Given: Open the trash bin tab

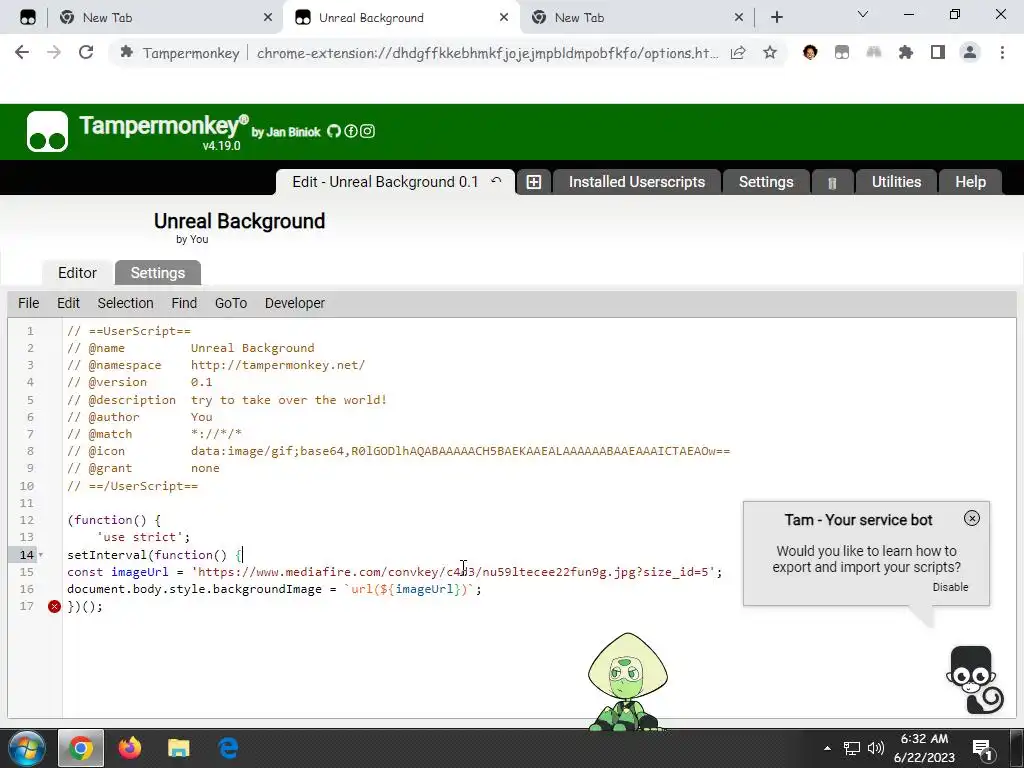Looking at the screenshot, I should coord(832,182).
